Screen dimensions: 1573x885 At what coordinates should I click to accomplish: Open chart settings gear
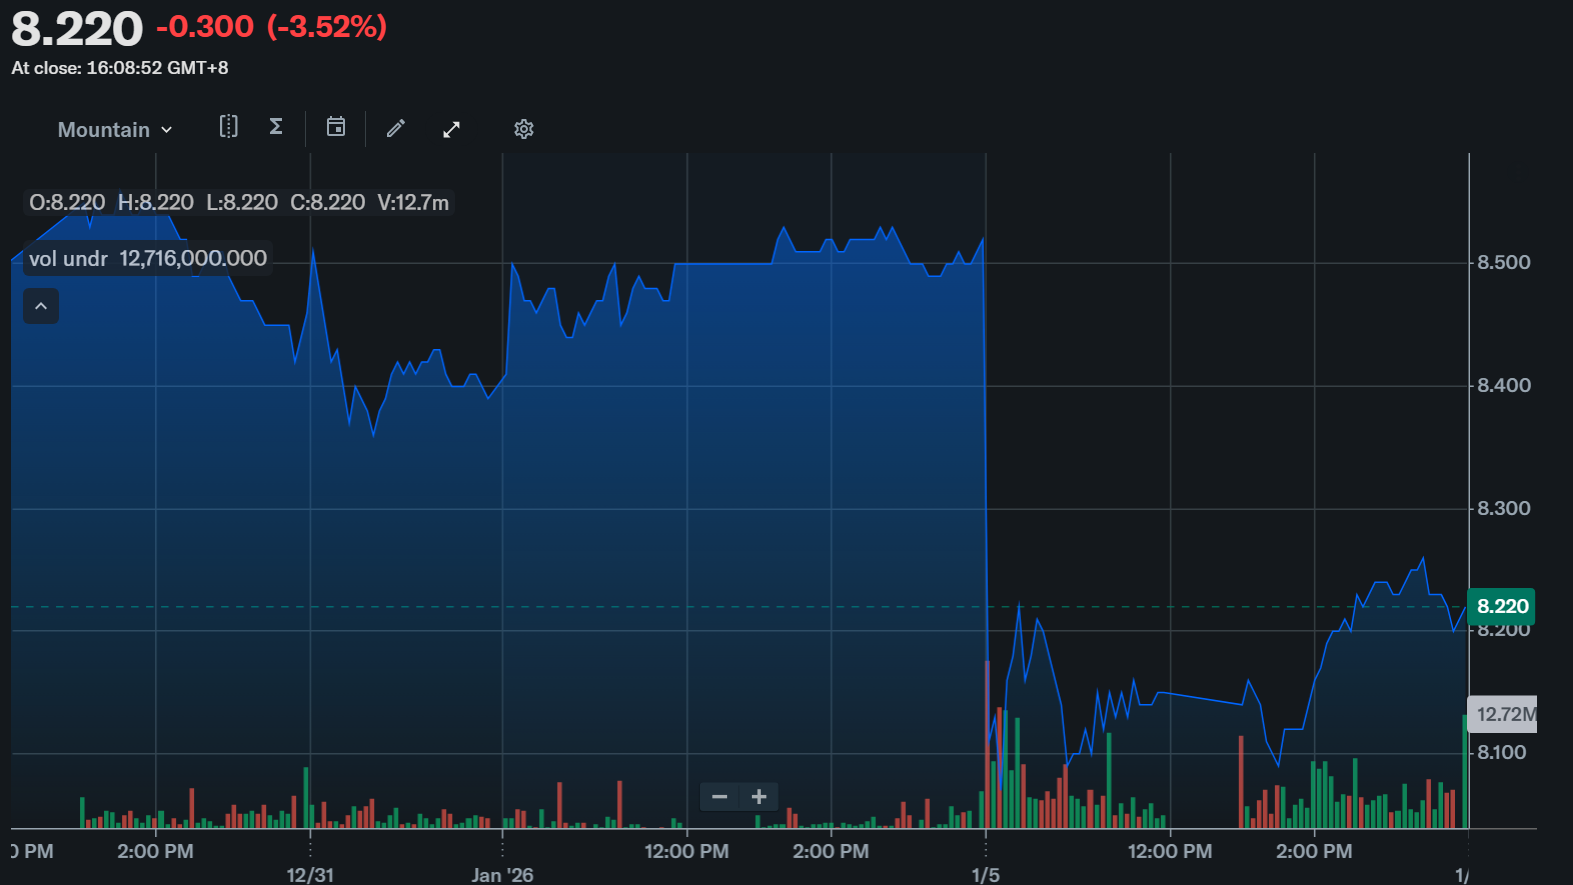pos(524,129)
